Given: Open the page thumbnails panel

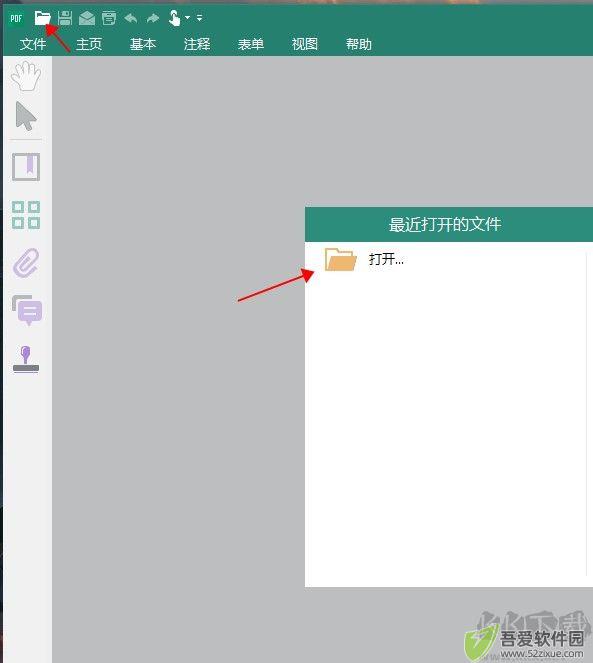Looking at the screenshot, I should pos(26,215).
